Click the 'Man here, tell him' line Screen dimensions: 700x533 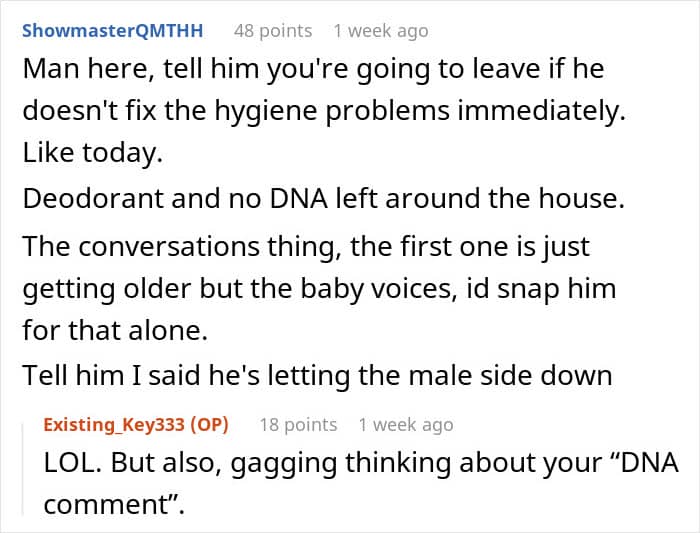pyautogui.click(x=313, y=69)
